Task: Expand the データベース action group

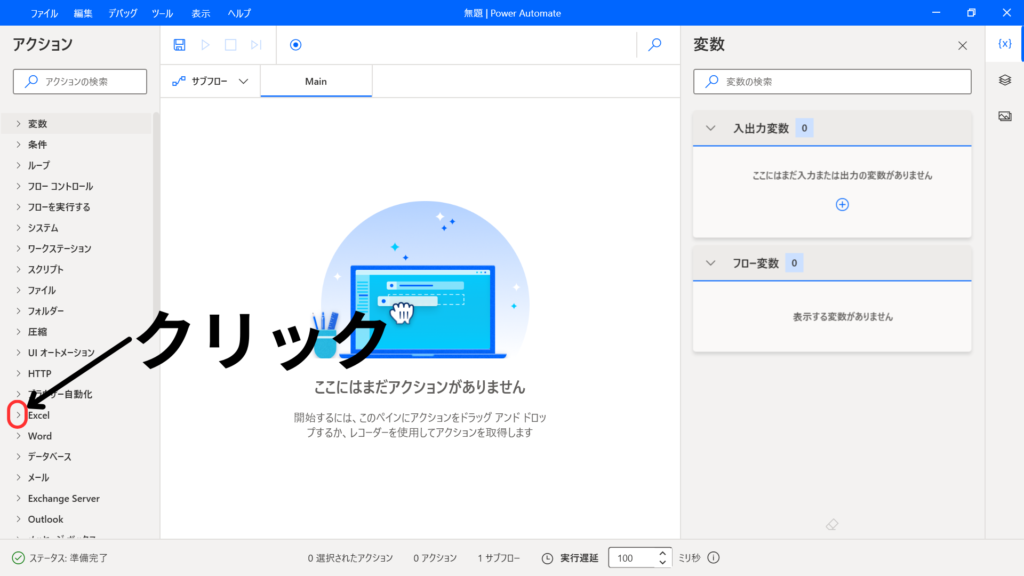Action: 18,456
